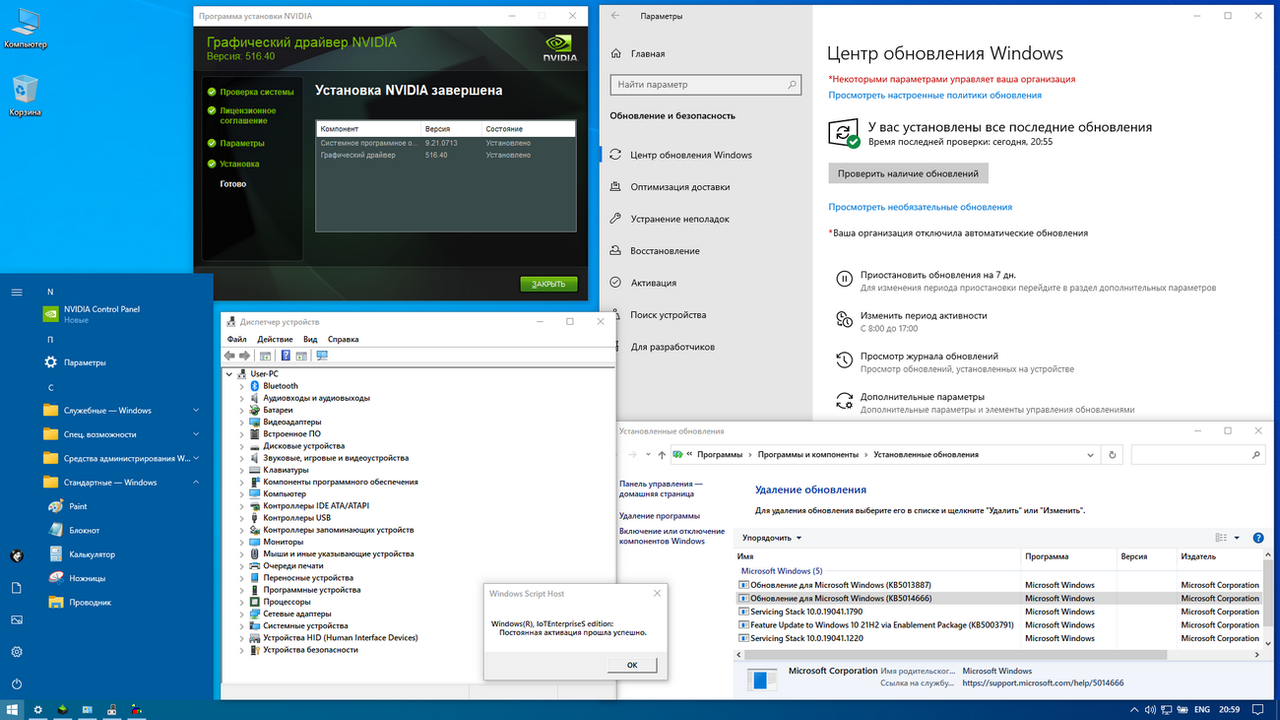1280x720 pixels.
Task: Click Device Manager help question-mark toolbar icon
Action: pos(285,355)
